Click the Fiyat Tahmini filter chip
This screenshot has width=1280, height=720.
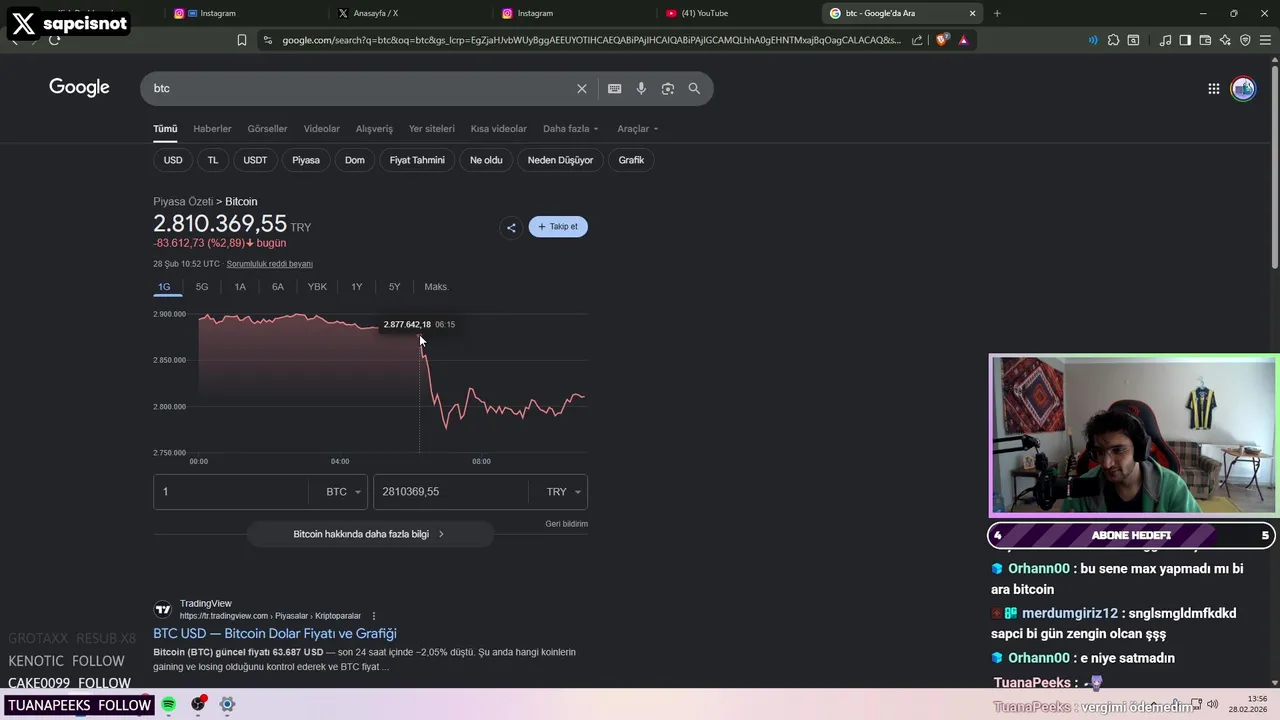click(x=417, y=160)
